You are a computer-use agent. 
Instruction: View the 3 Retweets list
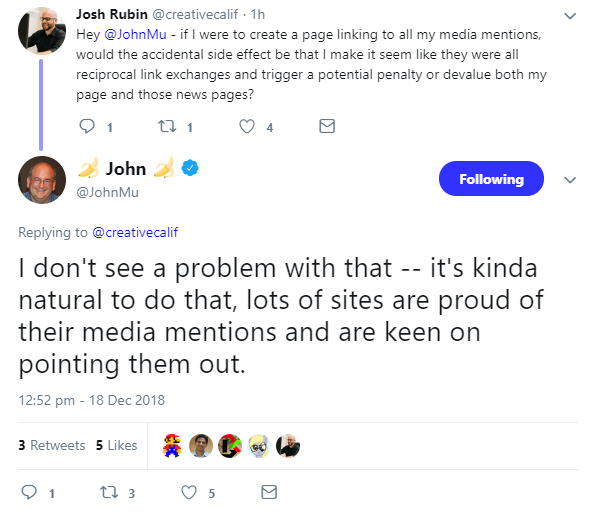tap(52, 445)
